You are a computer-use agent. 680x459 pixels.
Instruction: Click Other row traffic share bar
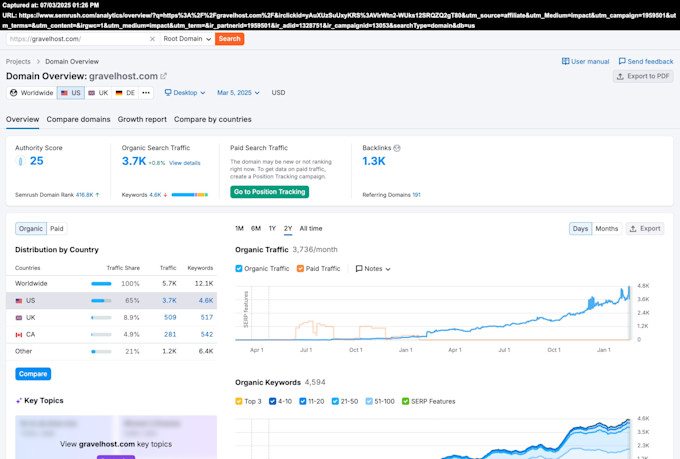(101, 351)
